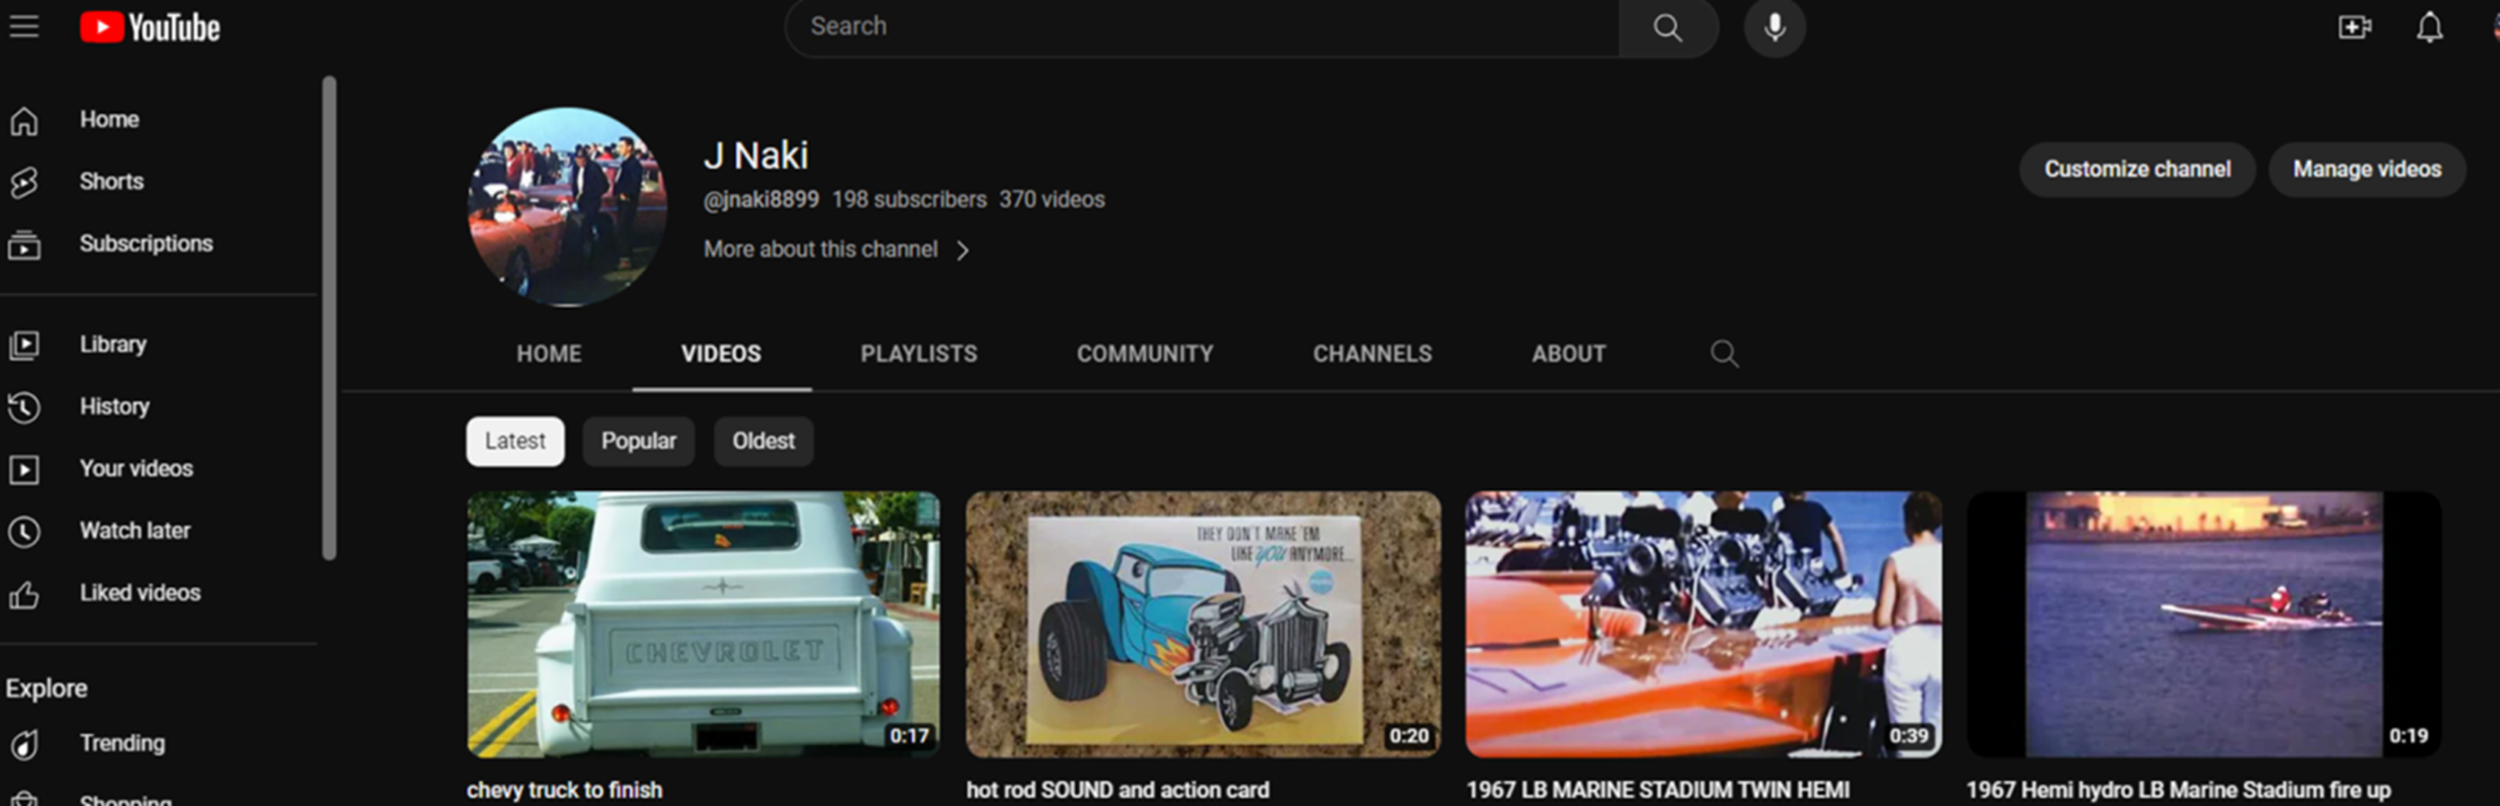Expand More about this channel

[836, 250]
